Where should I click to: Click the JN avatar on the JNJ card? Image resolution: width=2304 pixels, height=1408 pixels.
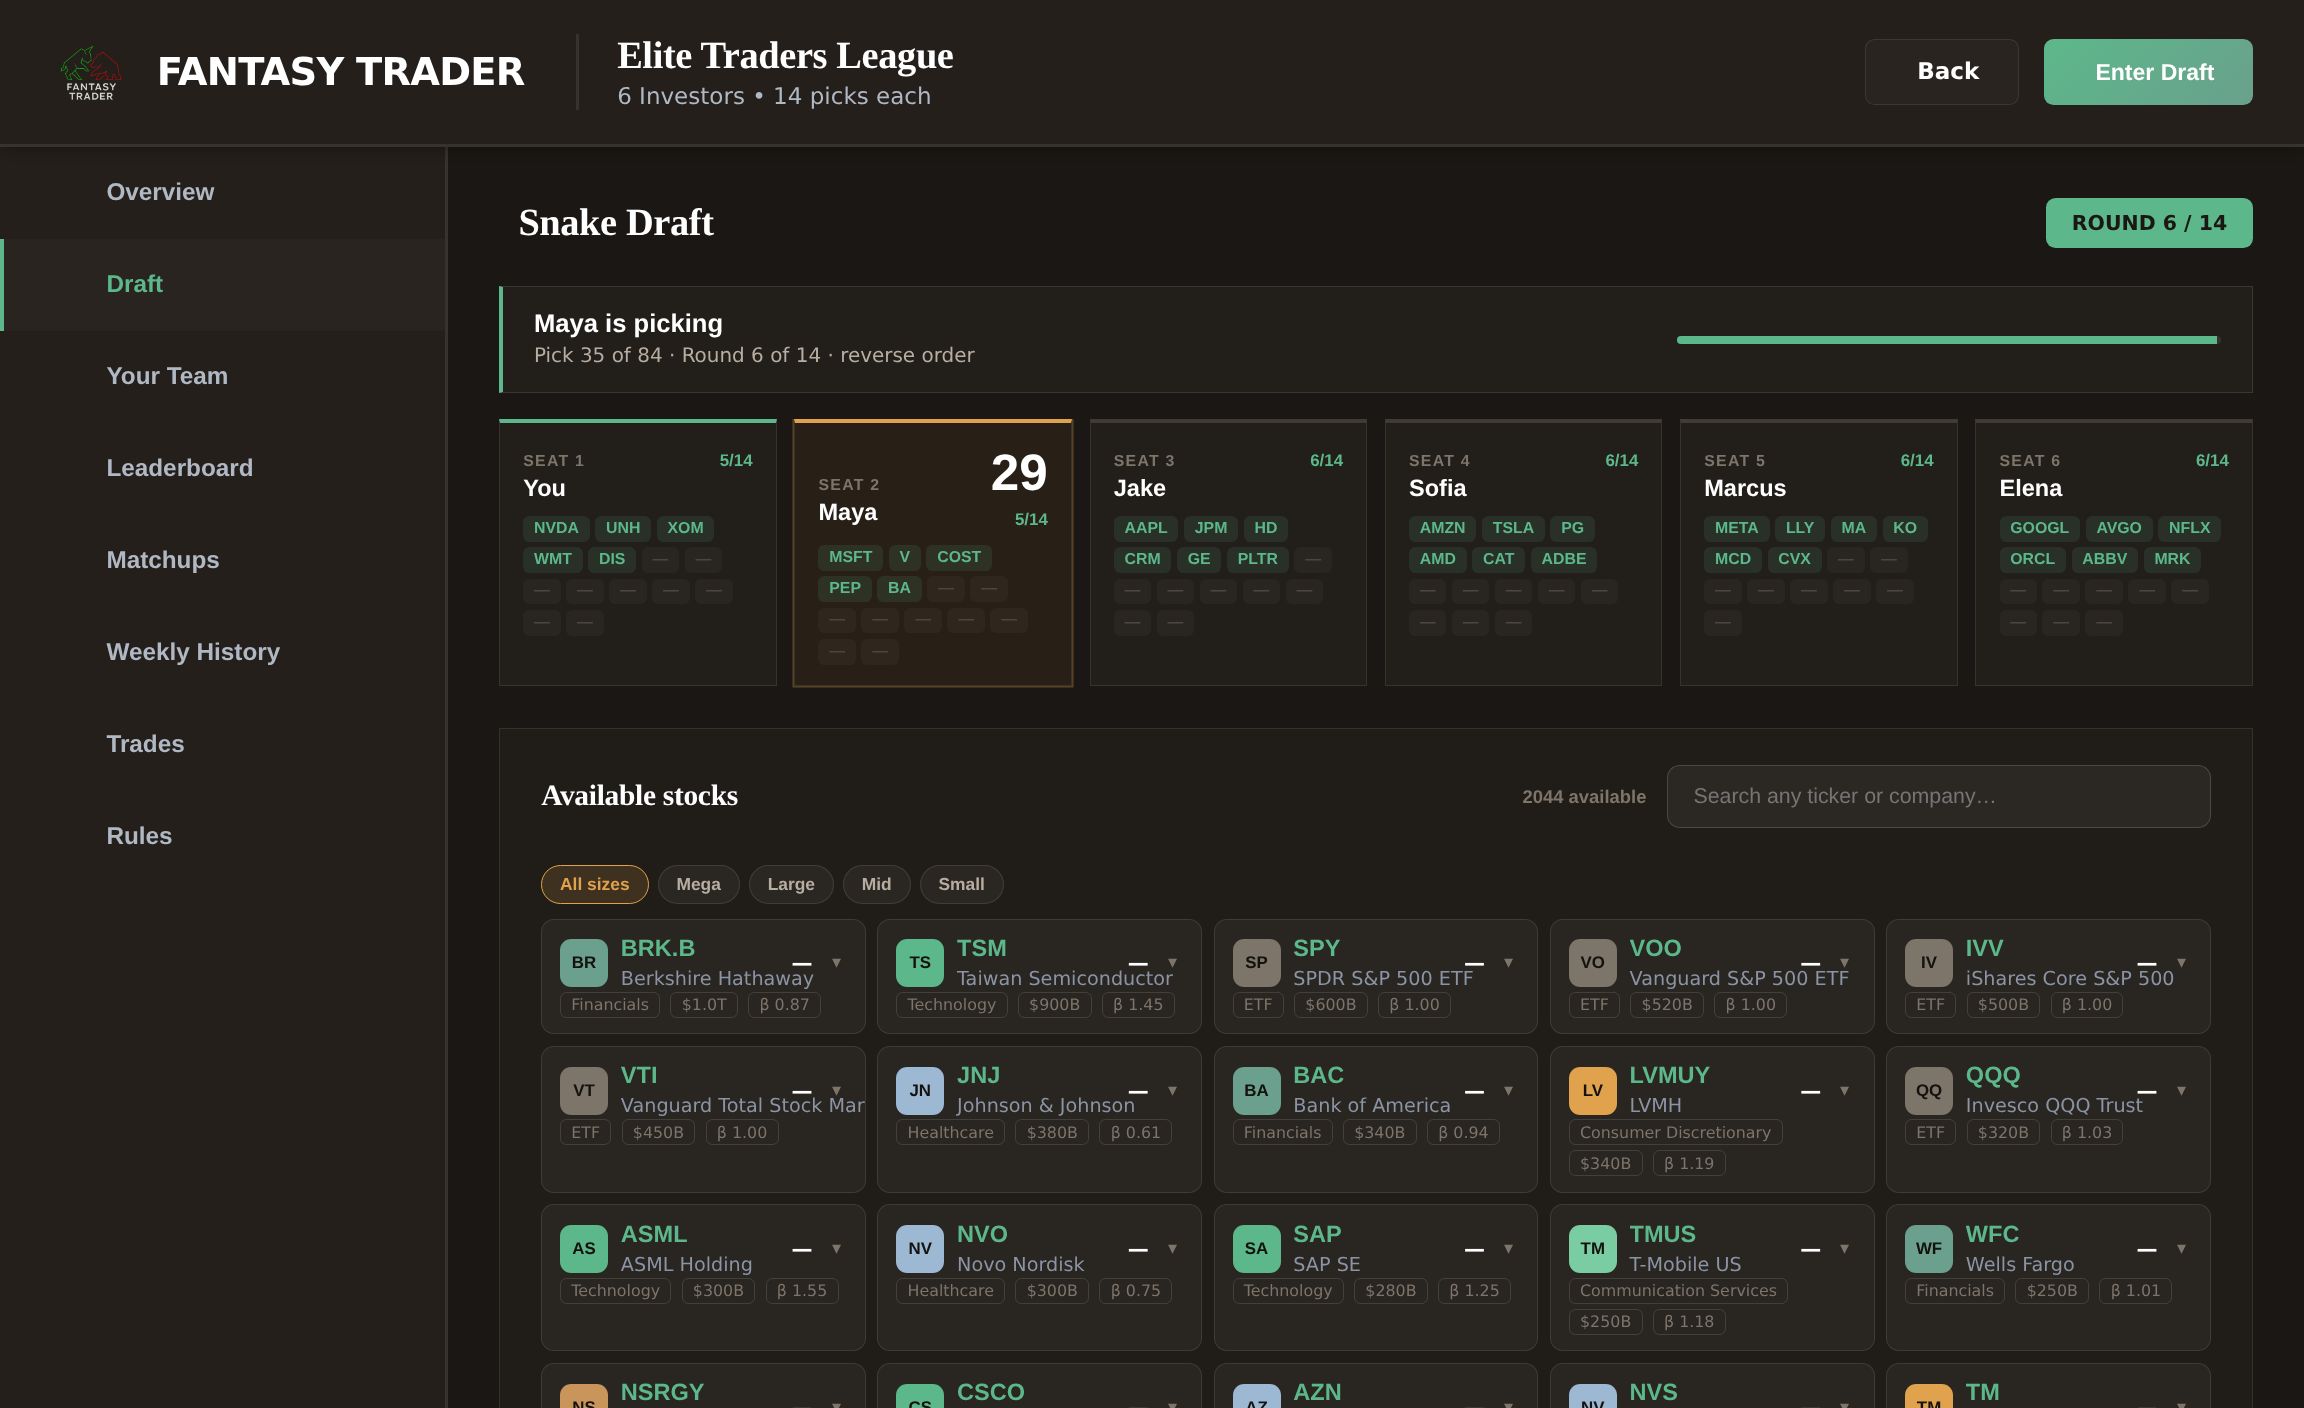coord(920,1091)
